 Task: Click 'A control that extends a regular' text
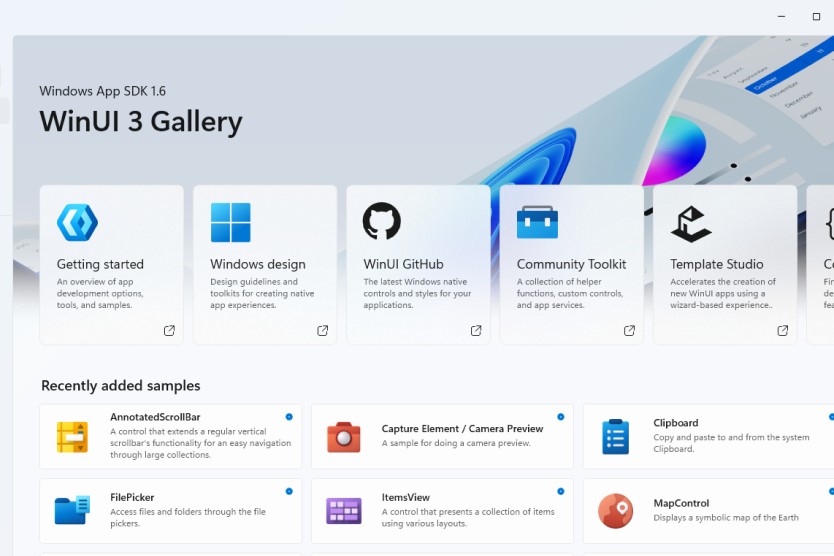tap(201, 443)
